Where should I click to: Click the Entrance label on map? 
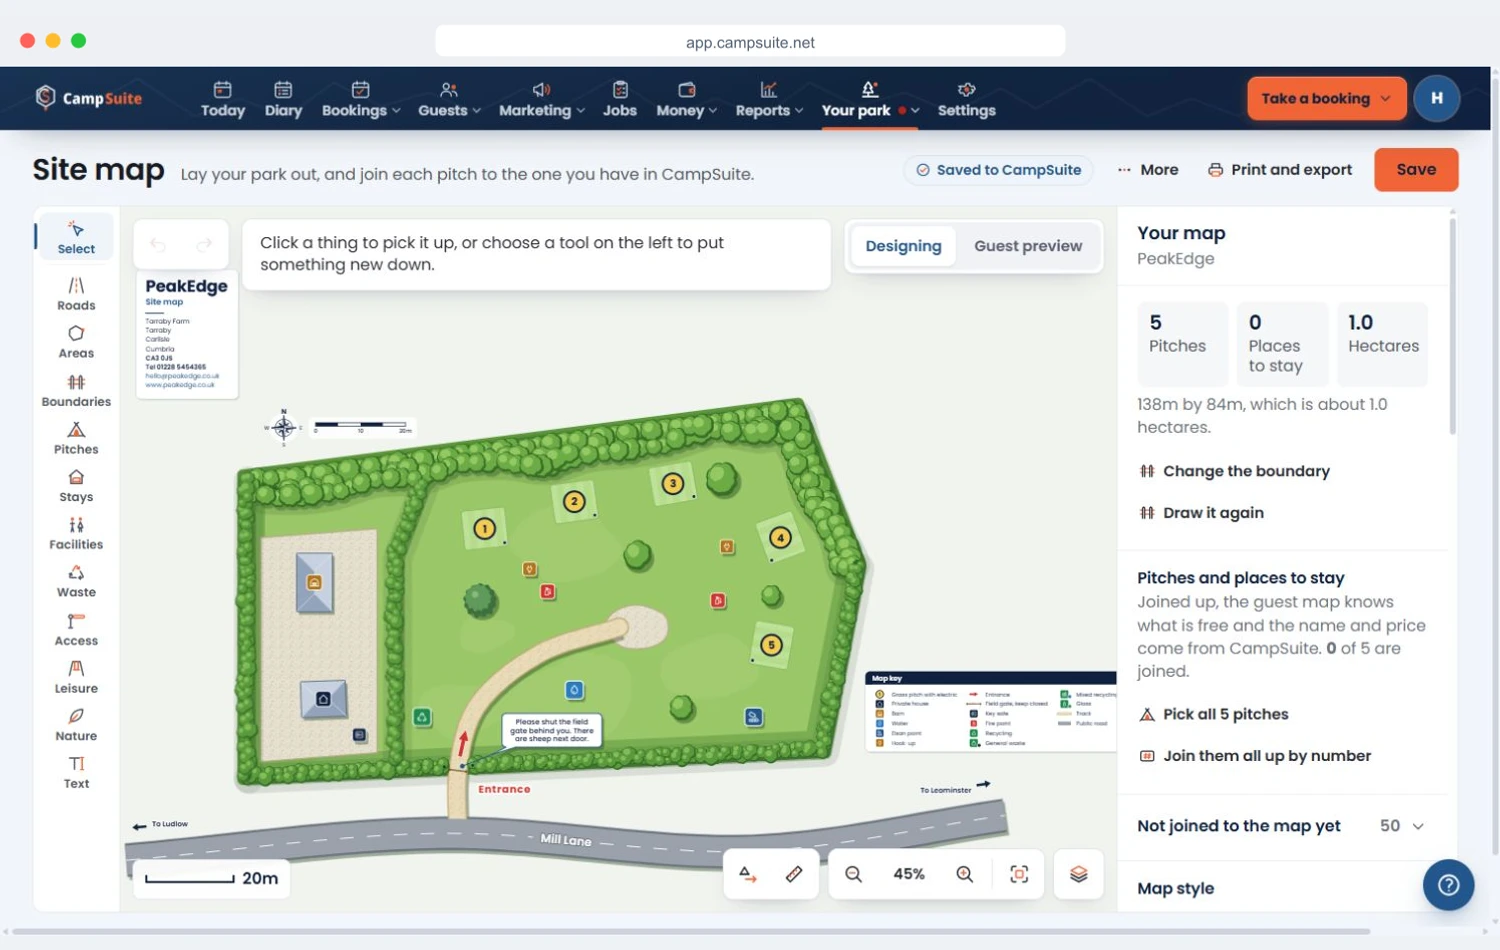pos(504,789)
